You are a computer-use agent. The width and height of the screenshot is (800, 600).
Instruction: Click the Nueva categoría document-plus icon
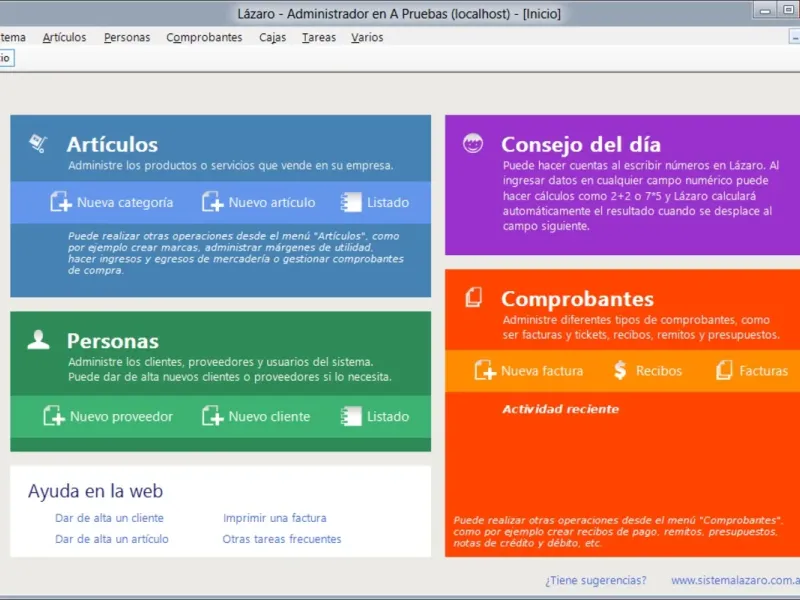click(x=61, y=202)
